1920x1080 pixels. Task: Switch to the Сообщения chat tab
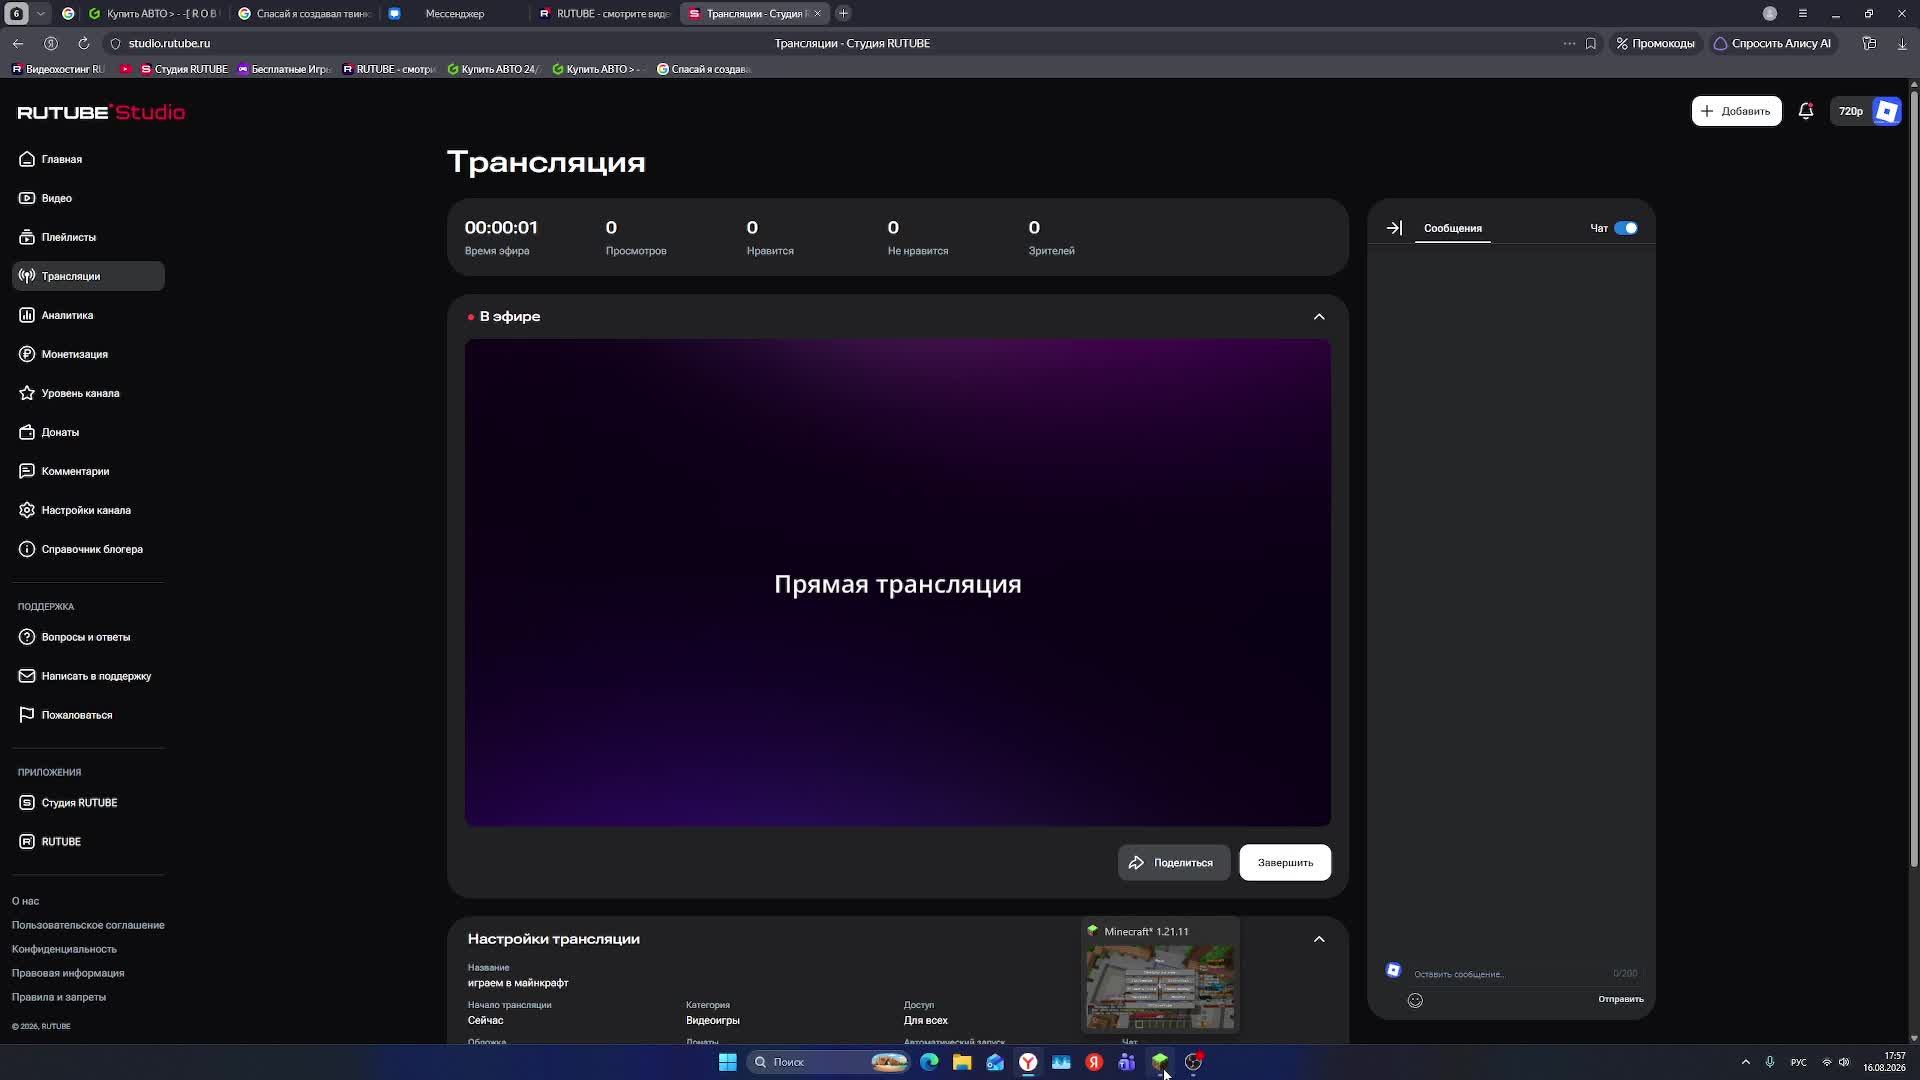[x=1453, y=228]
